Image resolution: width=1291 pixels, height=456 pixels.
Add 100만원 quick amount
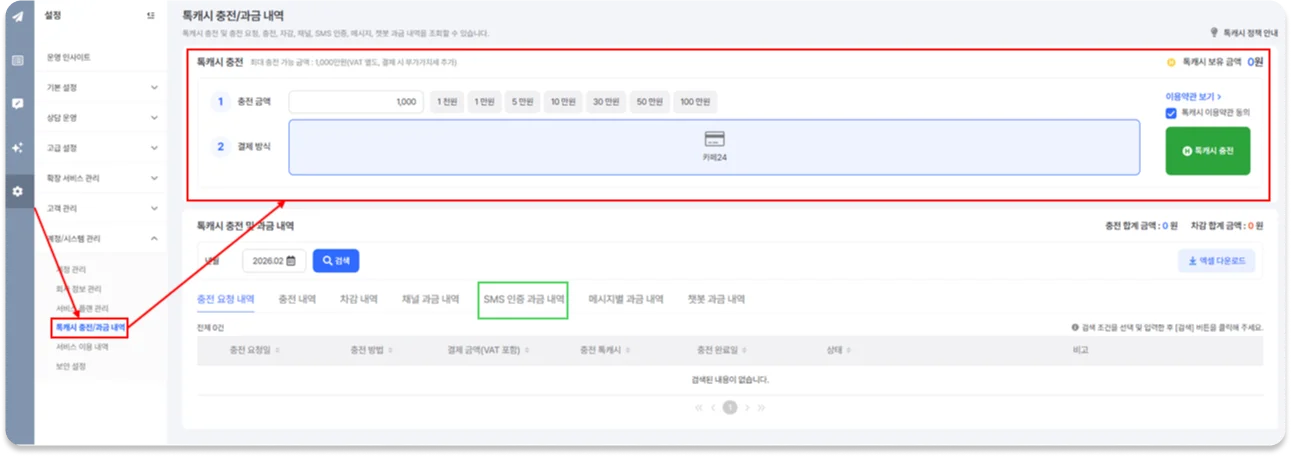point(695,102)
